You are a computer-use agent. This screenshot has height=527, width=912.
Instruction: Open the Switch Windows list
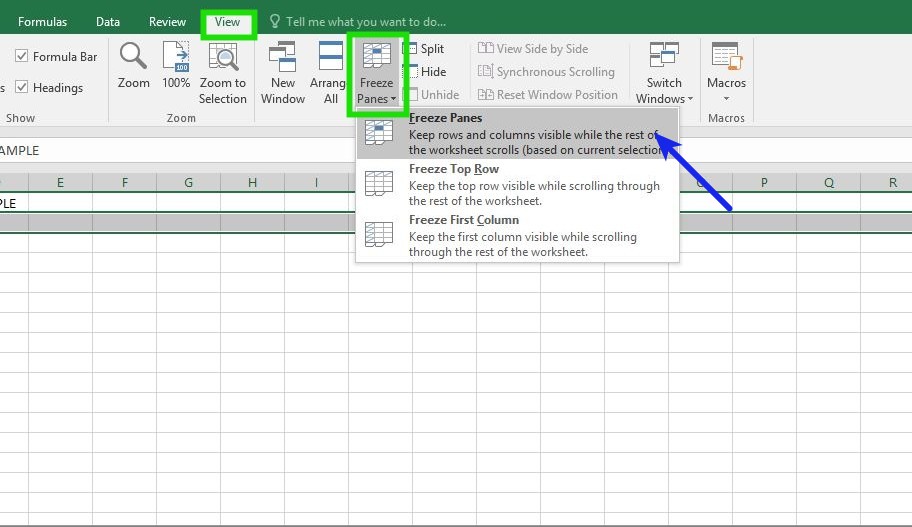tap(664, 73)
